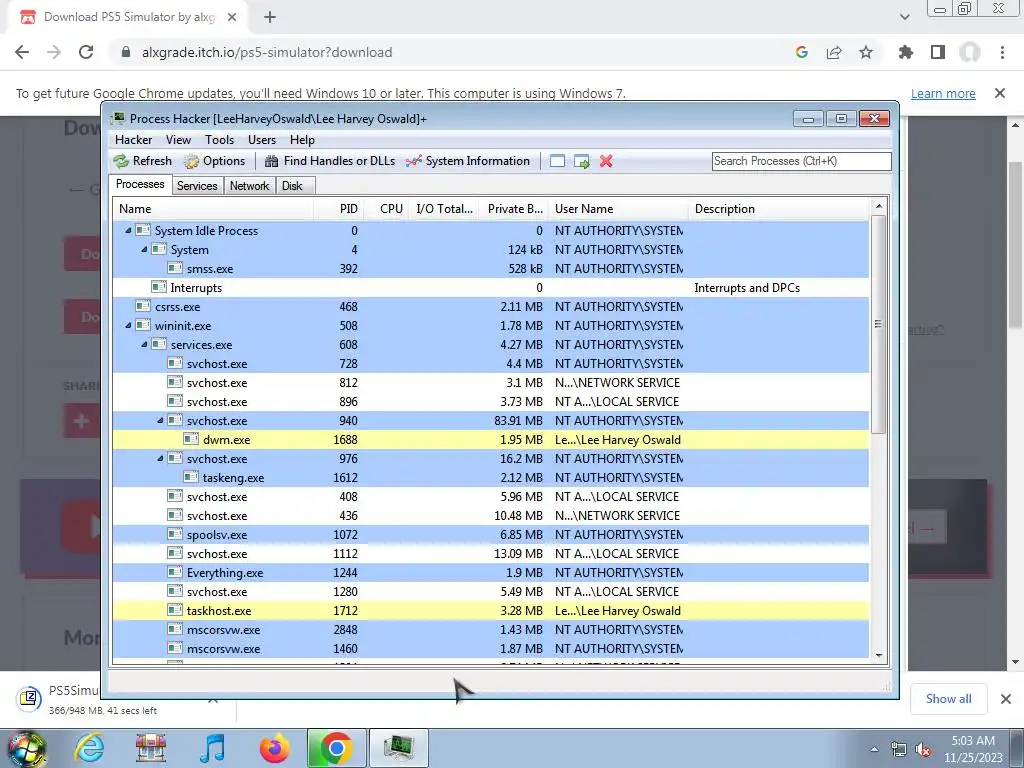
Task: Click the blank window finder toolbar icon
Action: [x=557, y=161]
